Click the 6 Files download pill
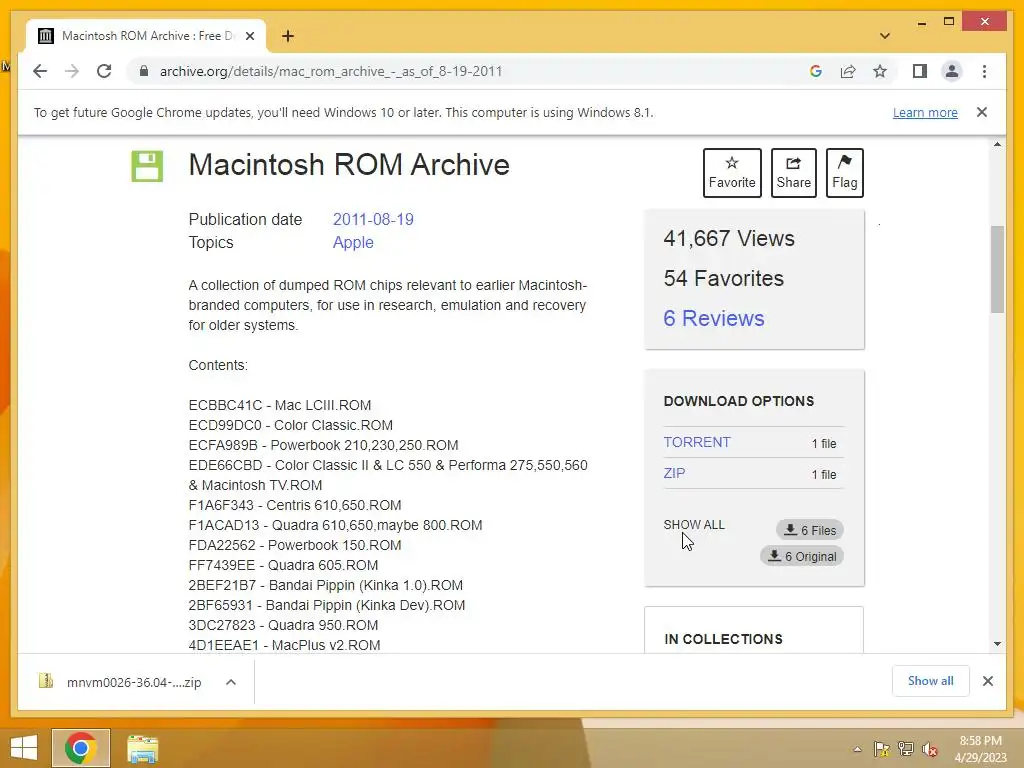 pos(810,530)
